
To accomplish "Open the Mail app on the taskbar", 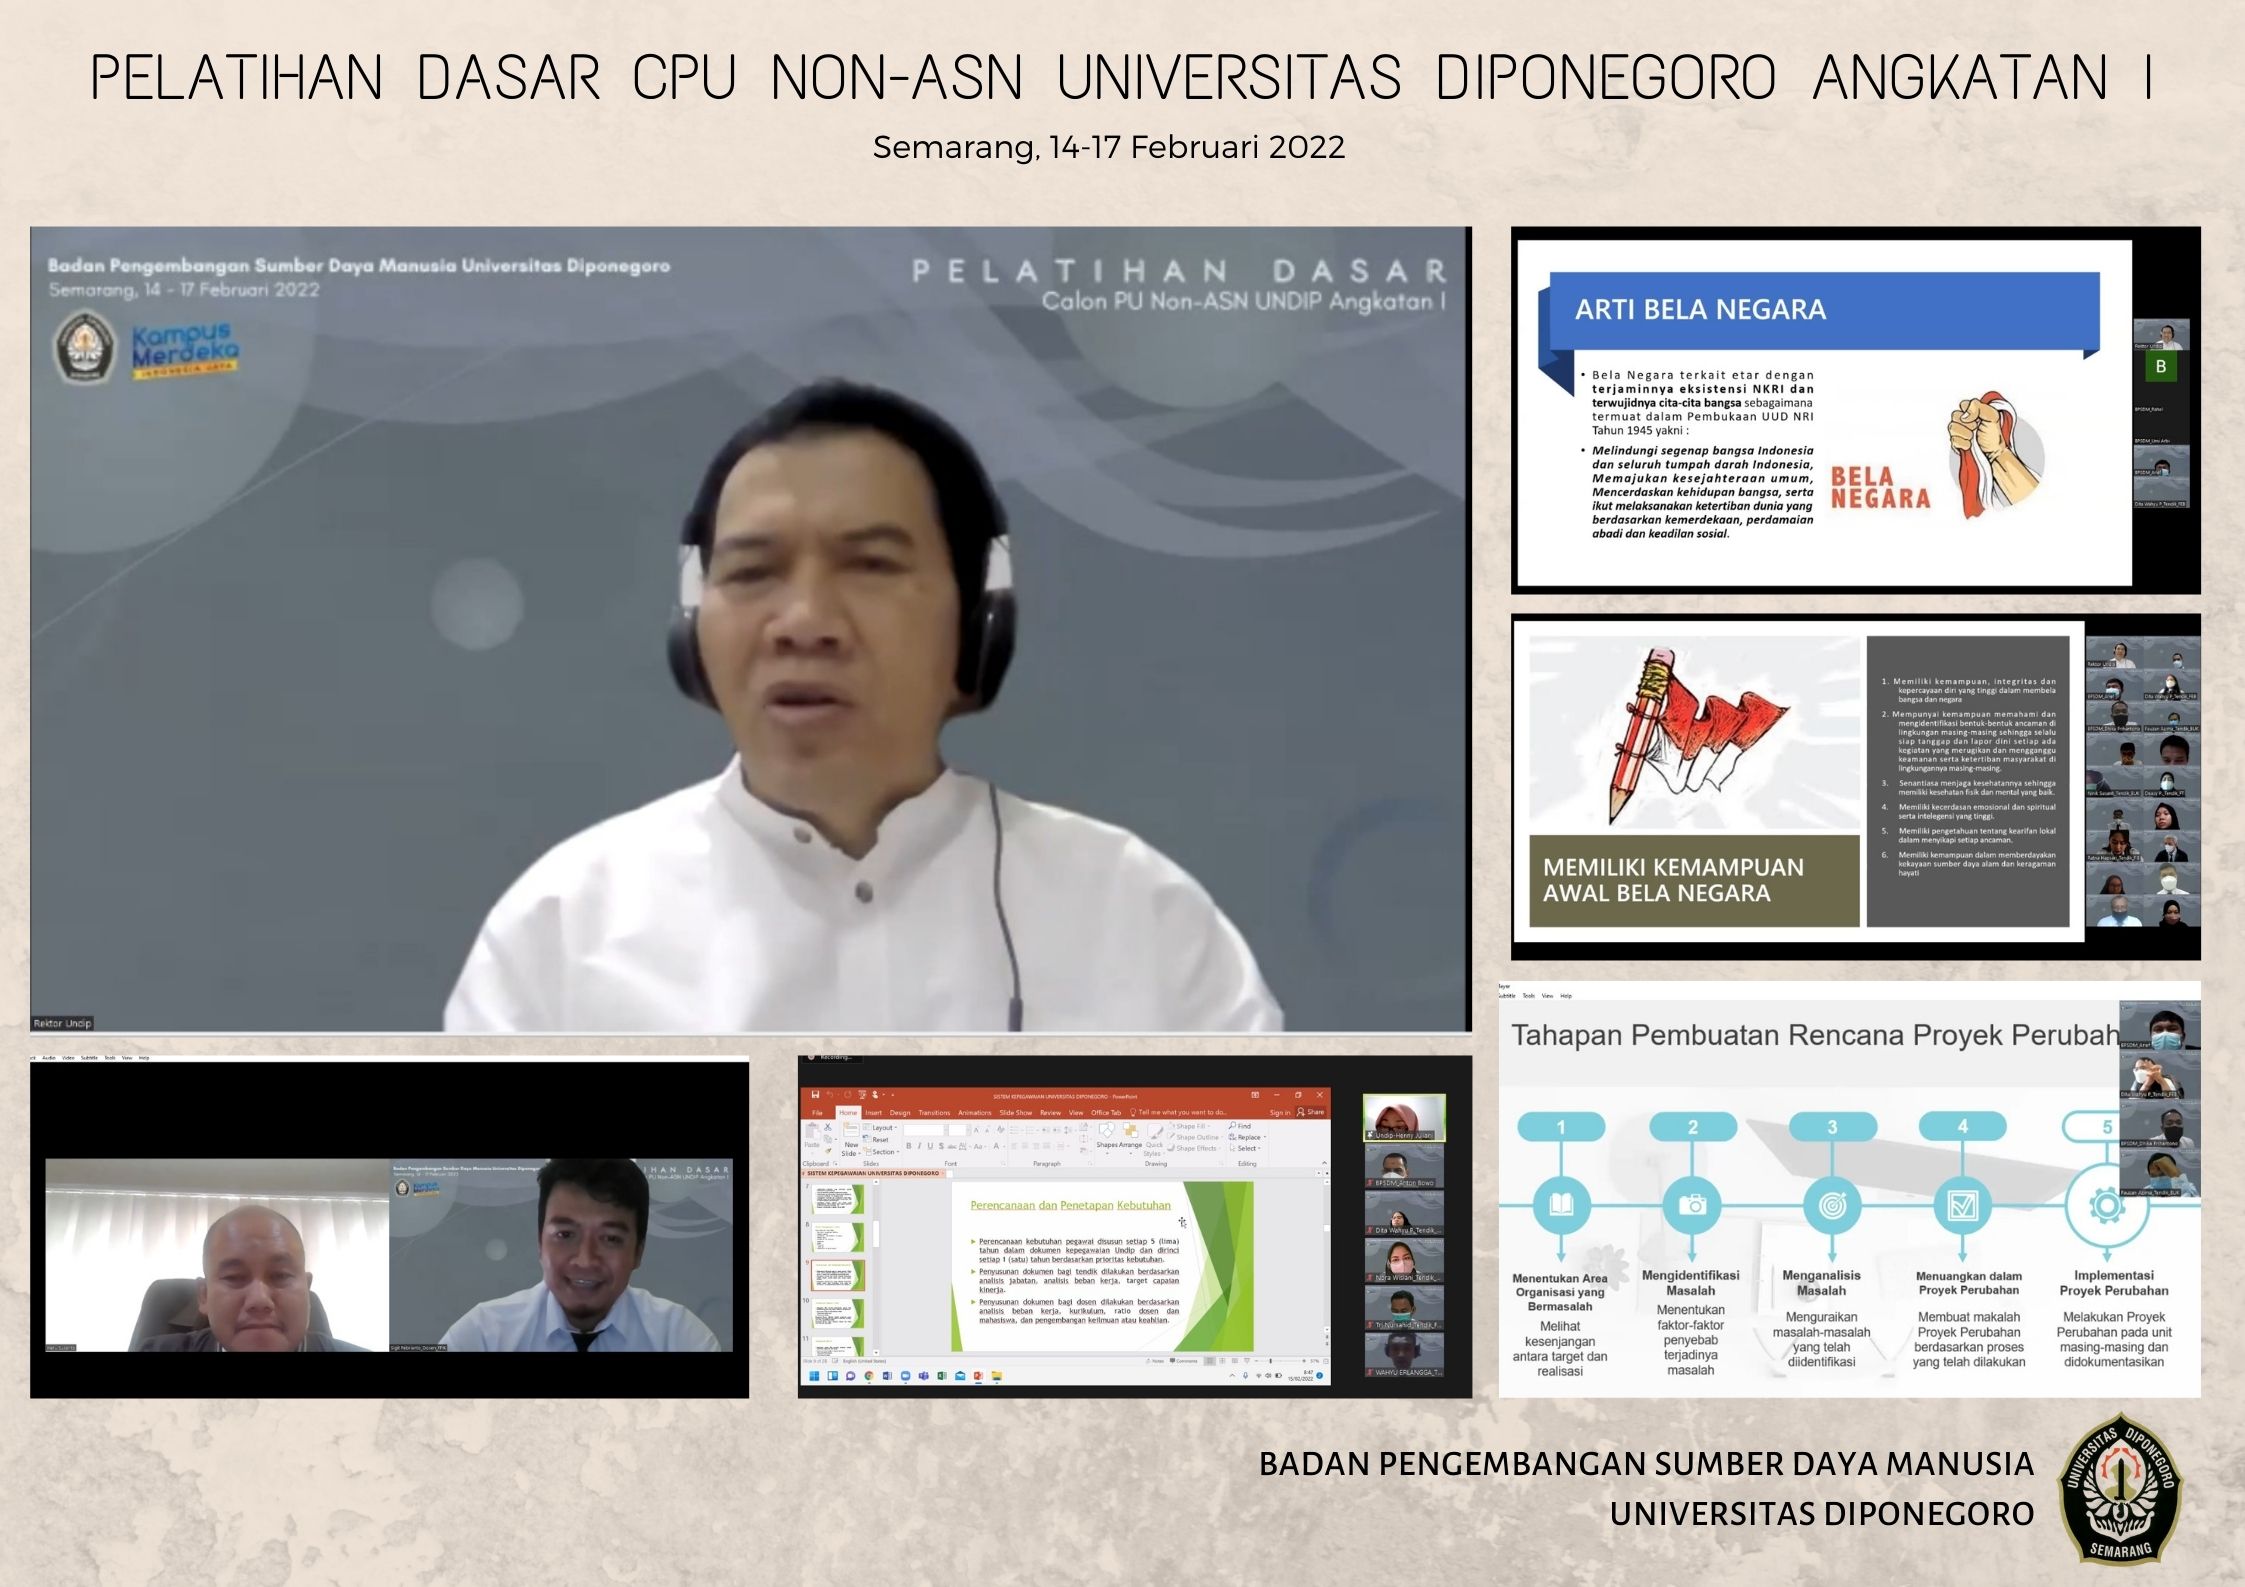I will click(960, 1376).
